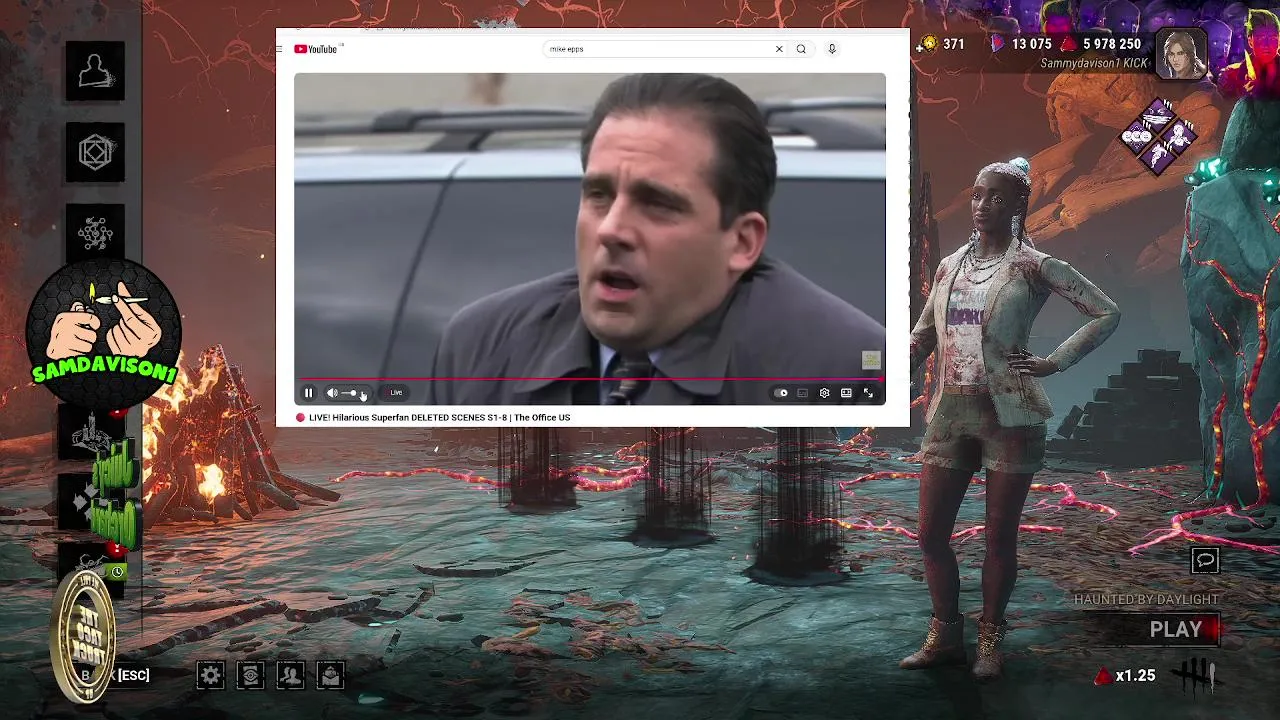Open the game settings gear icon
Viewport: 1280px width, 720px height.
click(210, 675)
